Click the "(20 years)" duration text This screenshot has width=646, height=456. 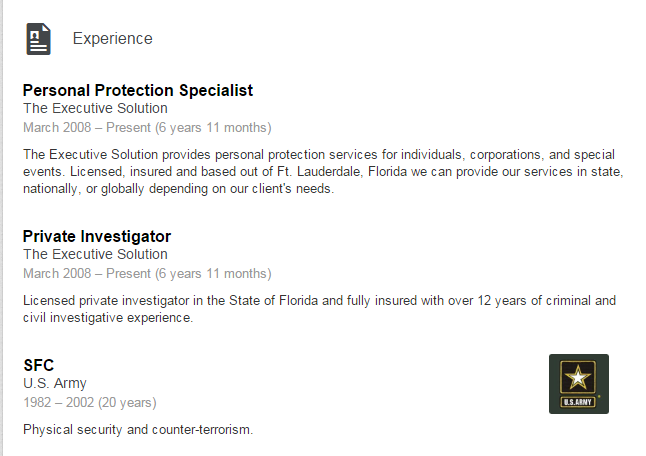[x=129, y=402]
